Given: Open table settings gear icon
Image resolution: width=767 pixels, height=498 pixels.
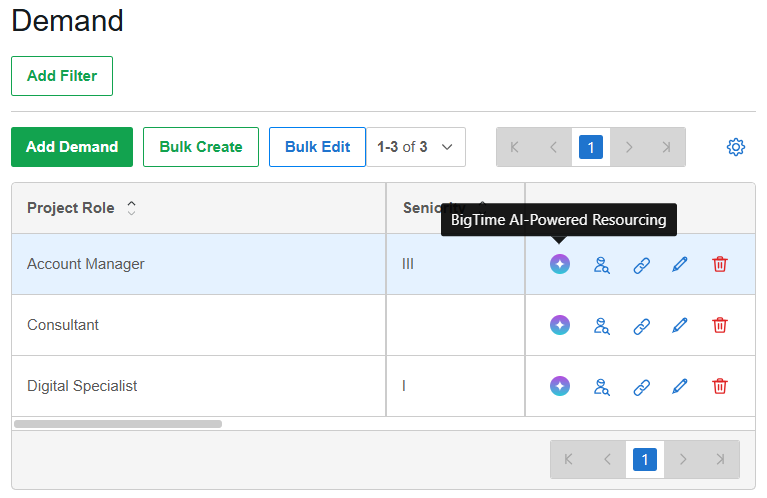Looking at the screenshot, I should [x=736, y=147].
